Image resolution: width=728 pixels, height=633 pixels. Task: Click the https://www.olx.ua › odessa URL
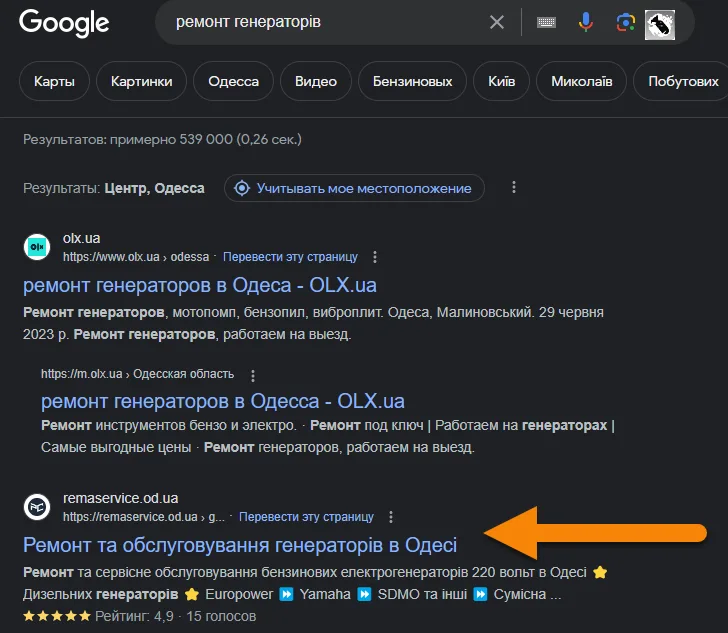pyautogui.click(x=136, y=257)
